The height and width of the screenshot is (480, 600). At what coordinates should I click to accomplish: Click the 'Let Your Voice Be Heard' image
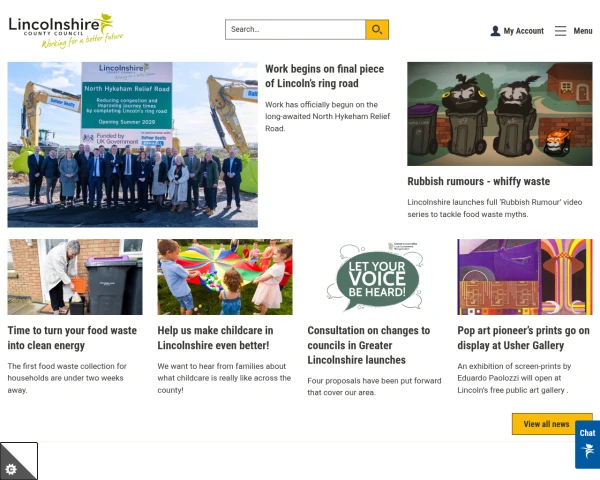tap(375, 277)
